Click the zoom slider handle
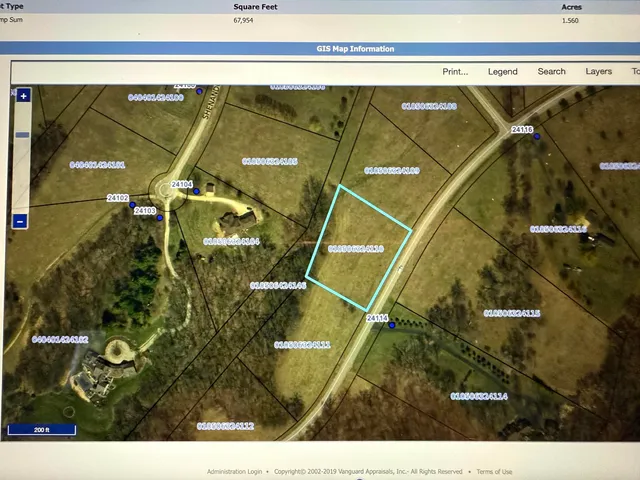The height and width of the screenshot is (480, 640). click(22, 134)
